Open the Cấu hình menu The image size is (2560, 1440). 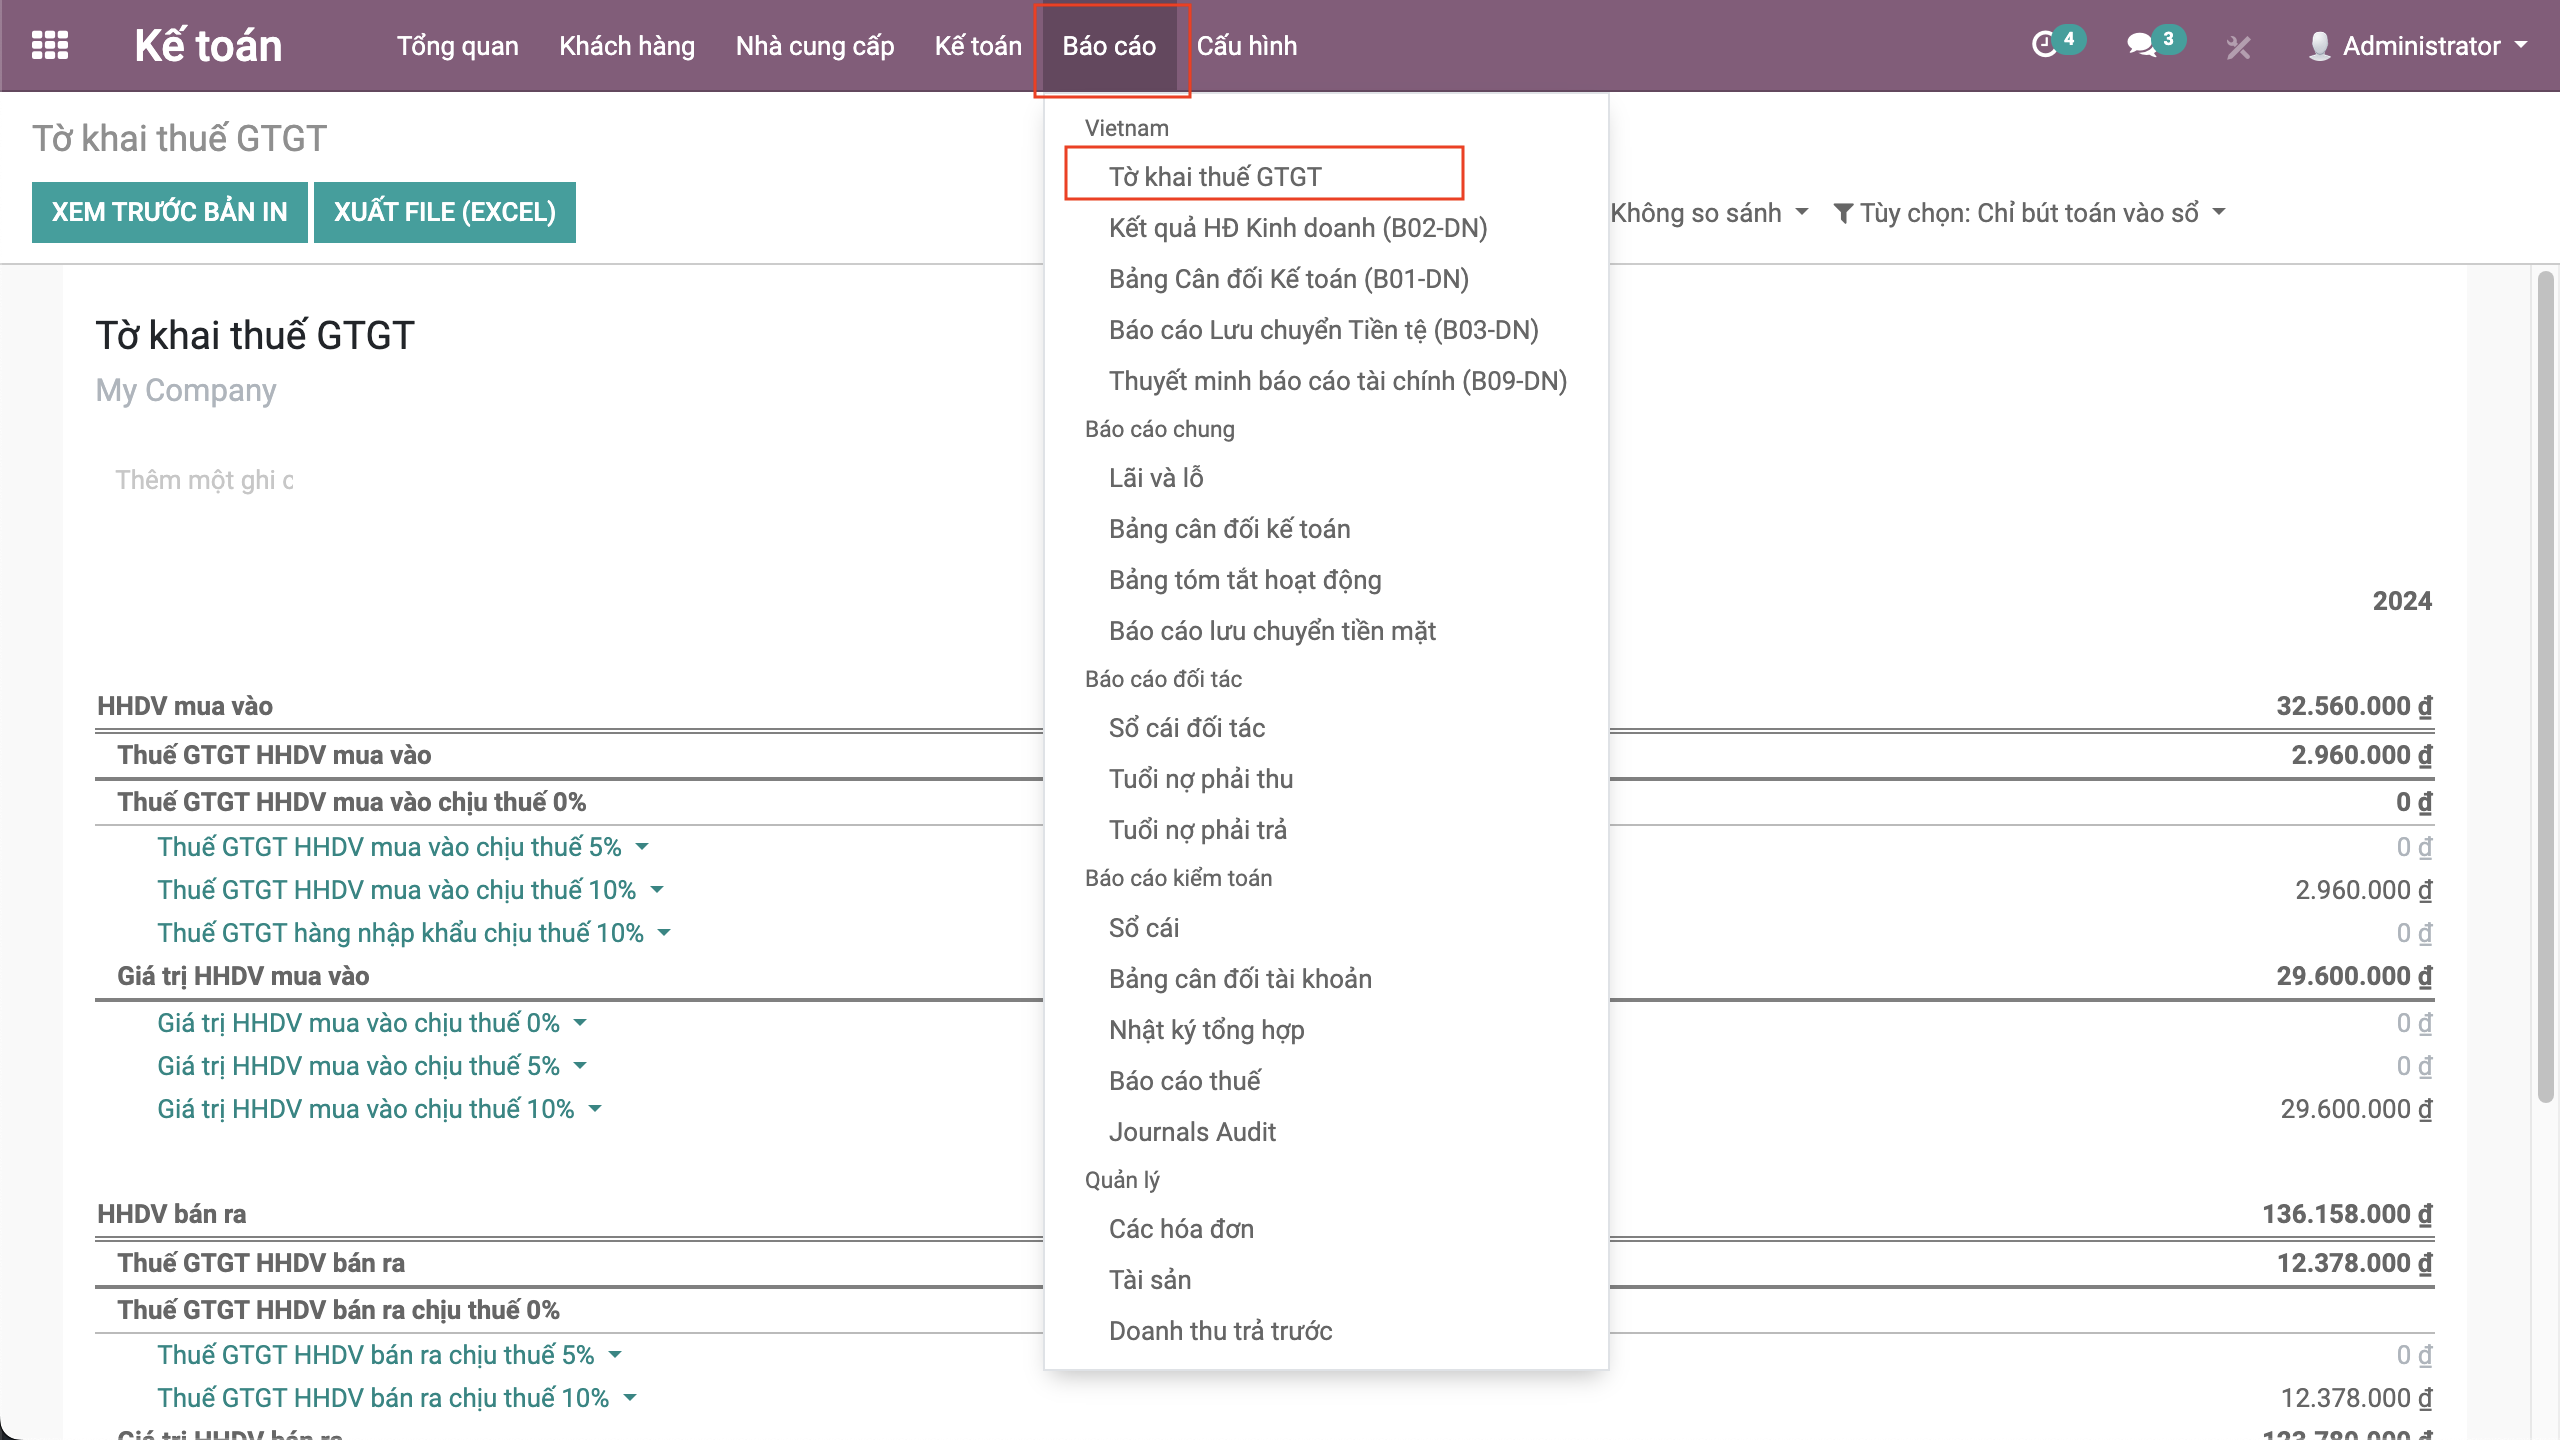pyautogui.click(x=1246, y=46)
